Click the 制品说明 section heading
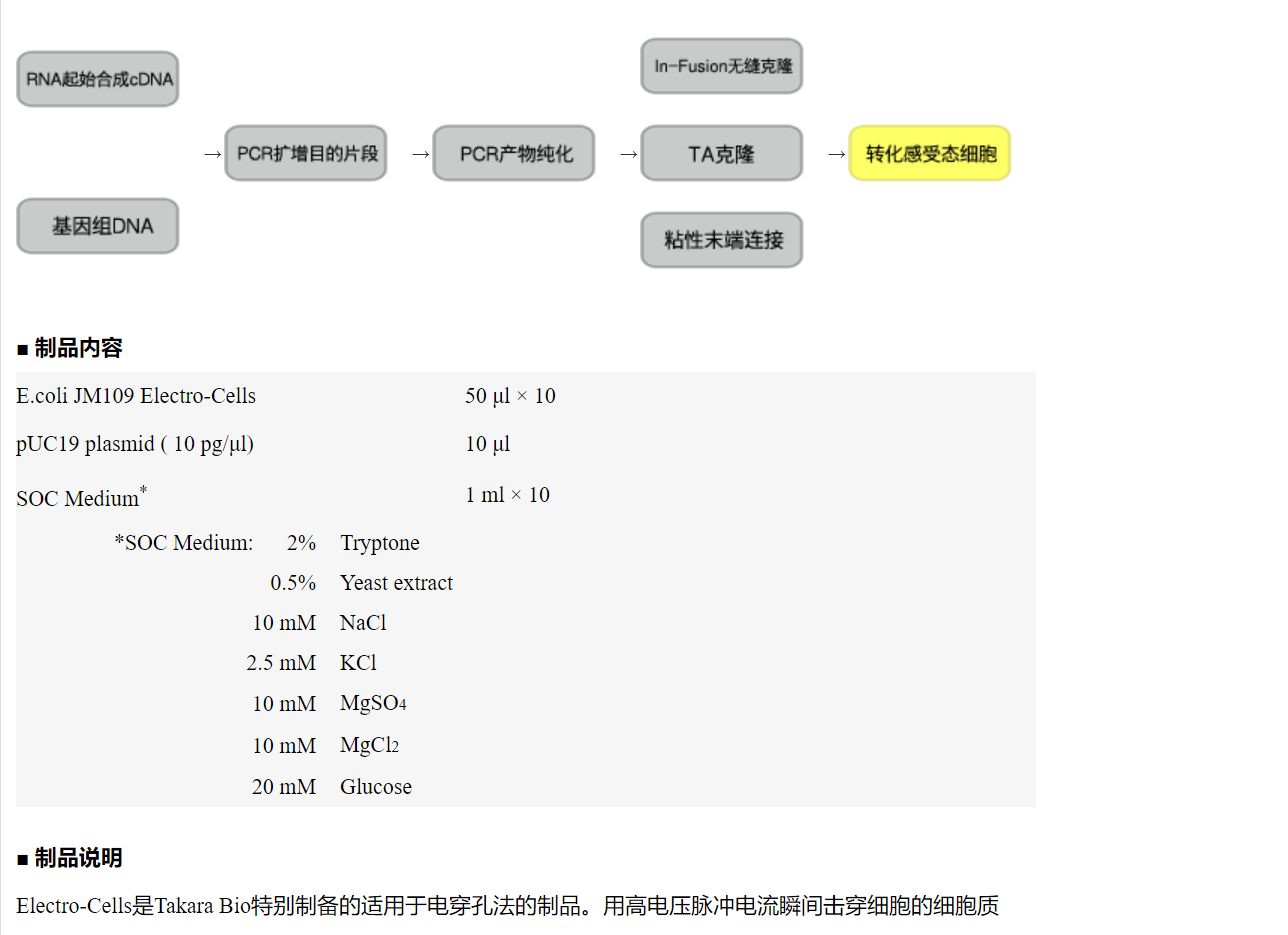This screenshot has width=1288, height=935. [78, 858]
